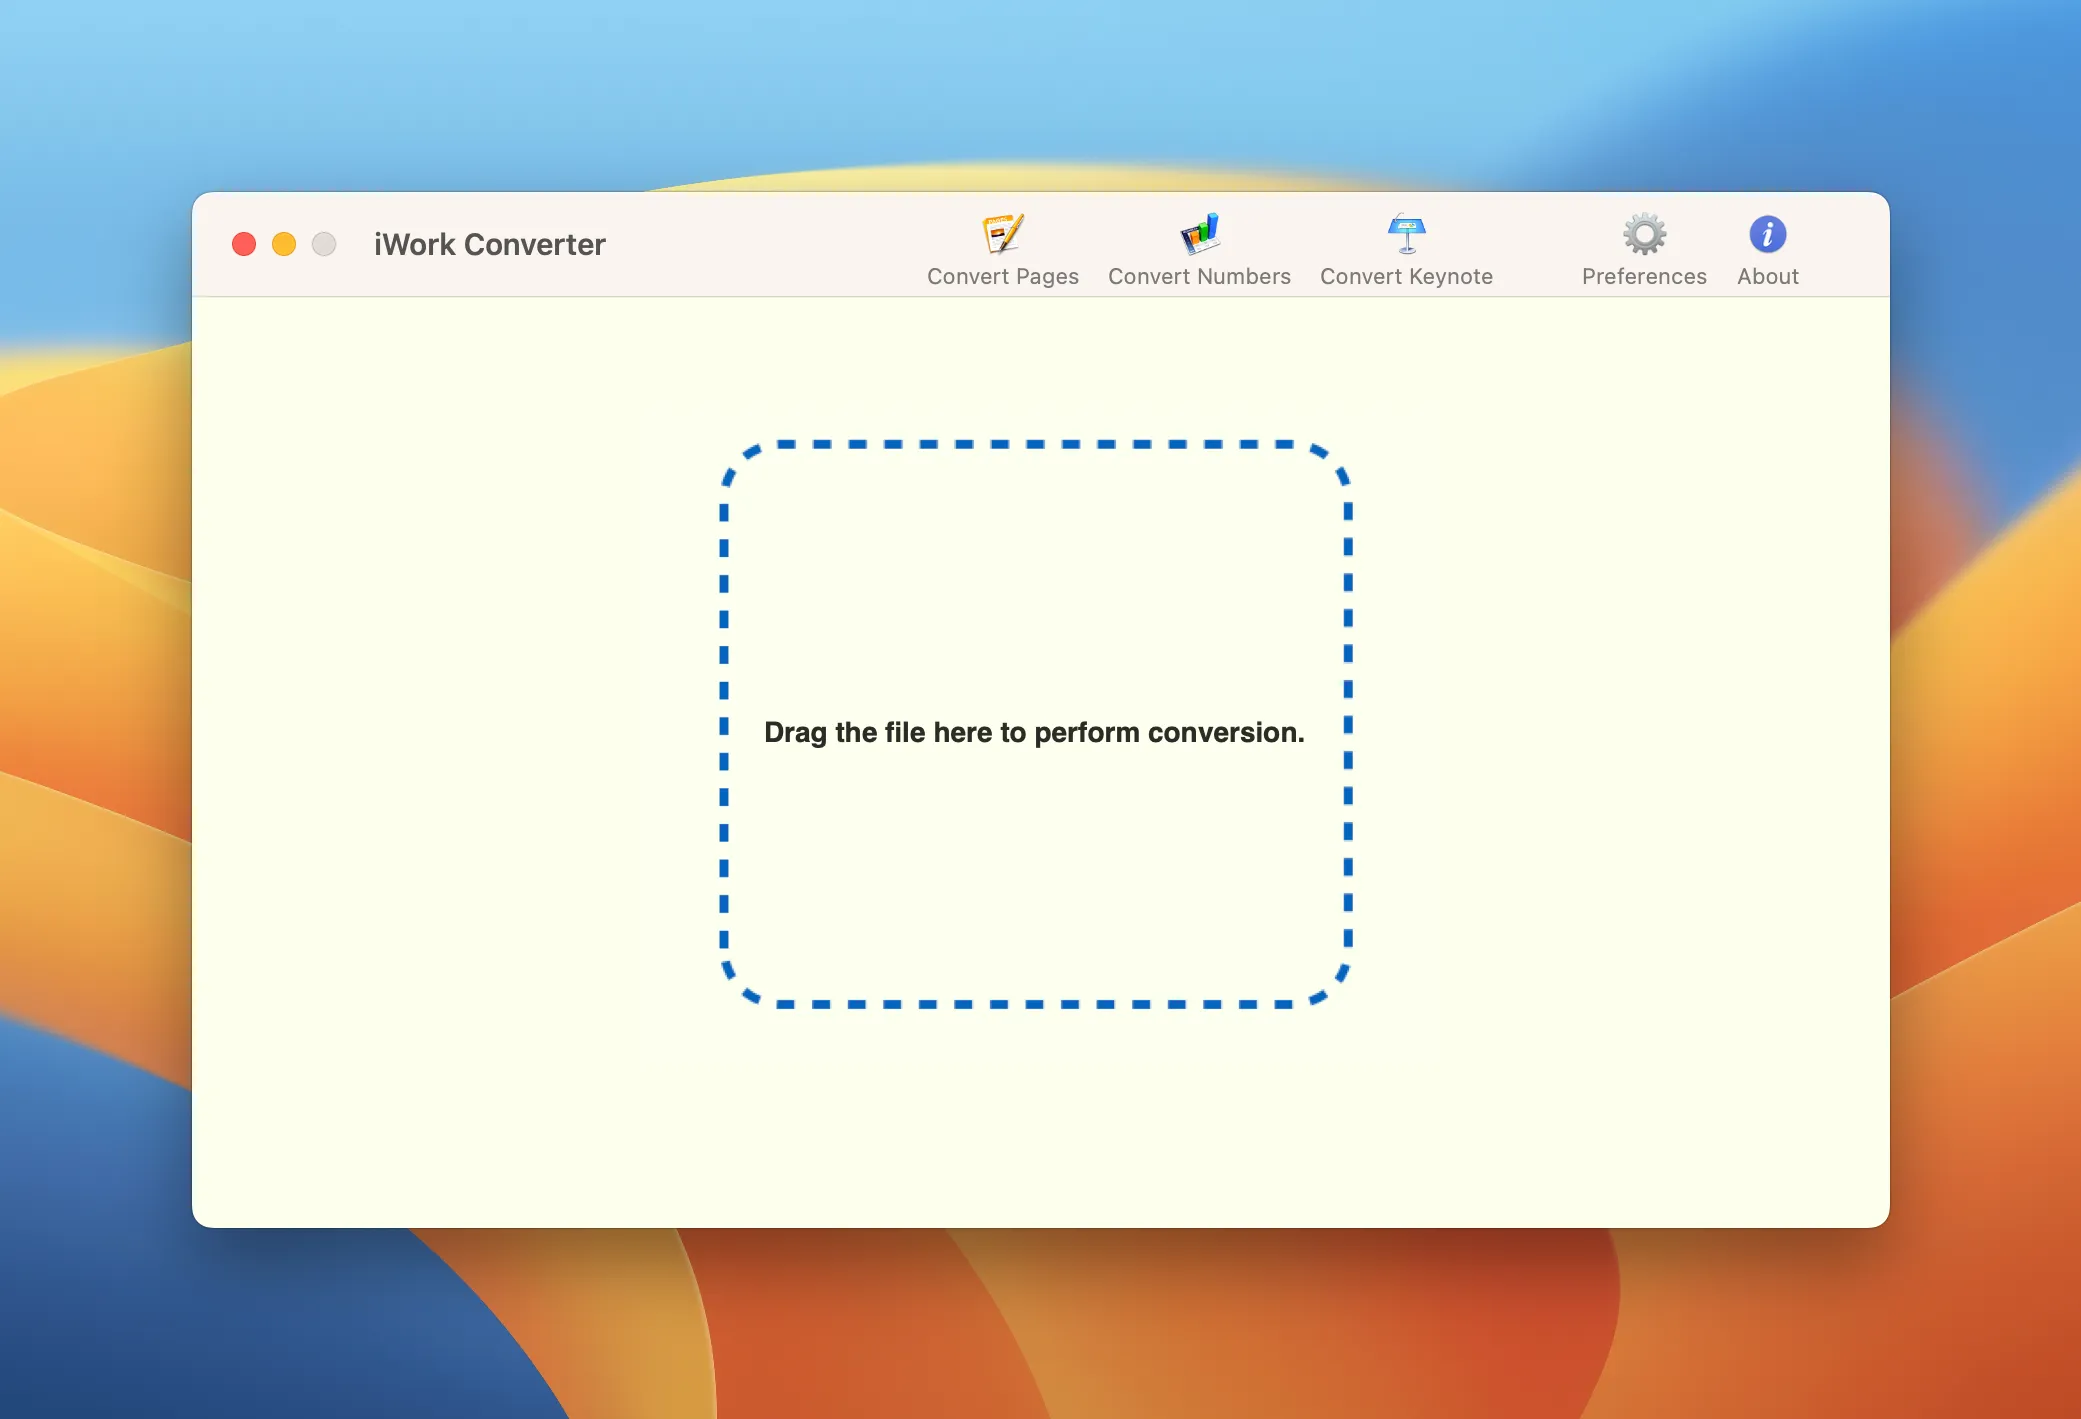Click "Drag the file here to perform conversion."
The height and width of the screenshot is (1419, 2081).
(1034, 732)
